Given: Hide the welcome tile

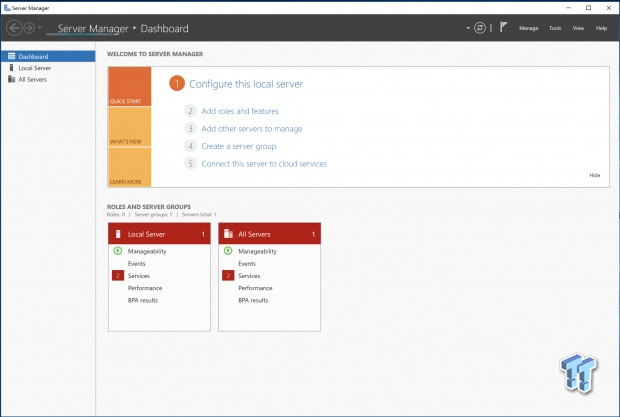Looking at the screenshot, I should point(595,175).
